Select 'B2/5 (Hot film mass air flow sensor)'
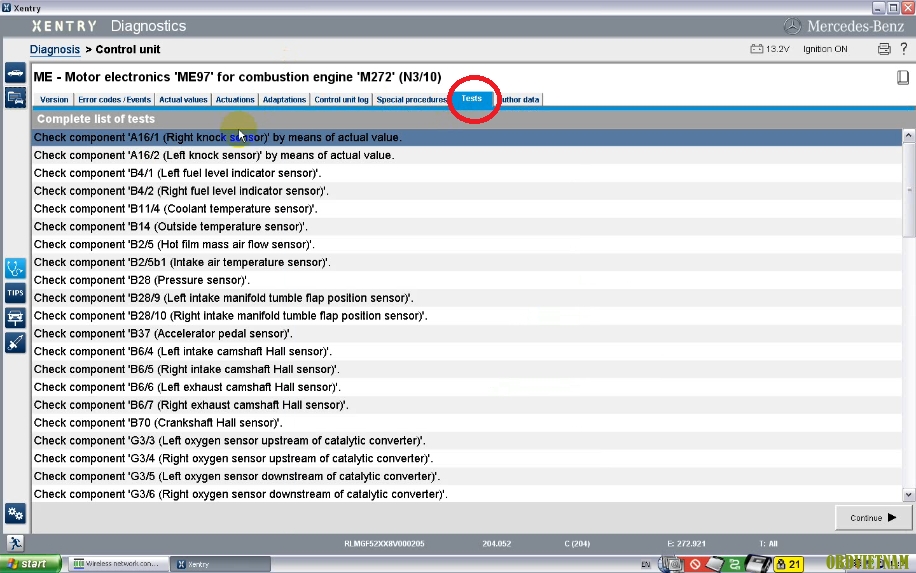916x573 pixels. (x=467, y=244)
